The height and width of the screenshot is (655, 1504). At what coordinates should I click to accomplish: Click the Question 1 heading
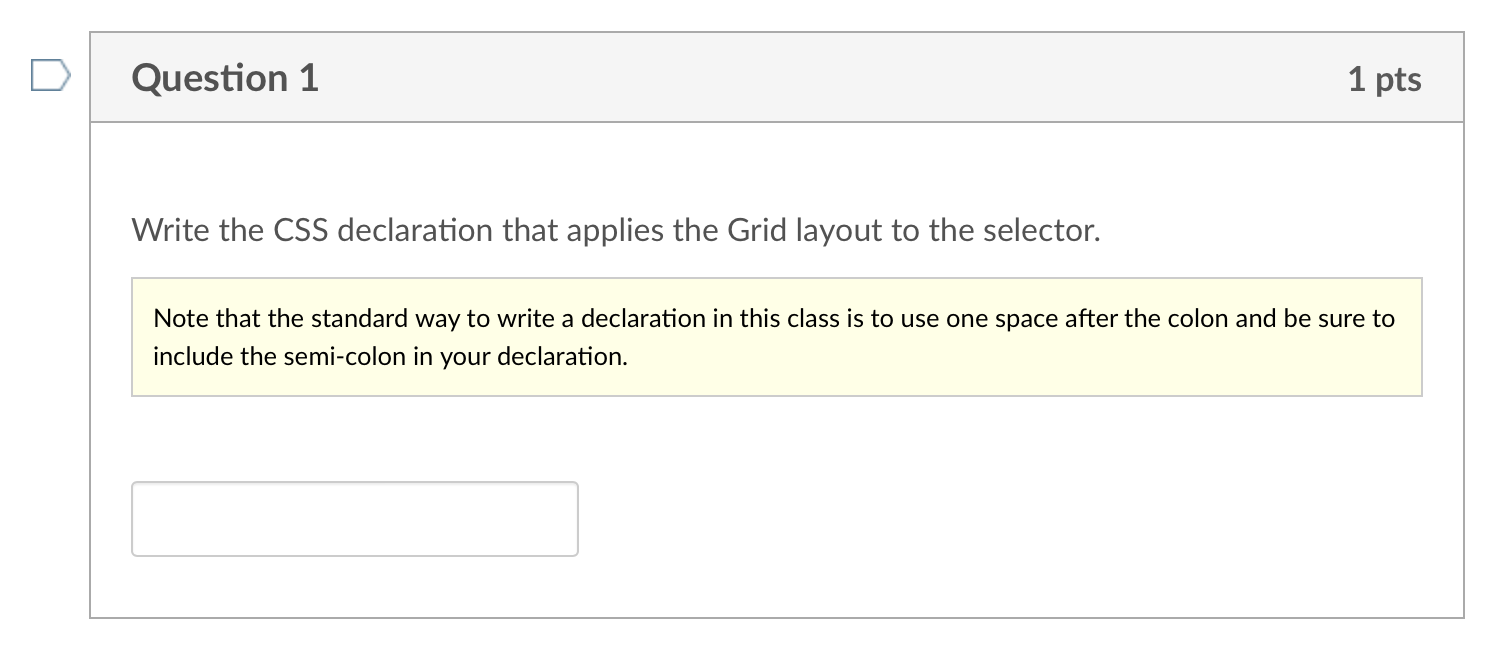coord(225,78)
